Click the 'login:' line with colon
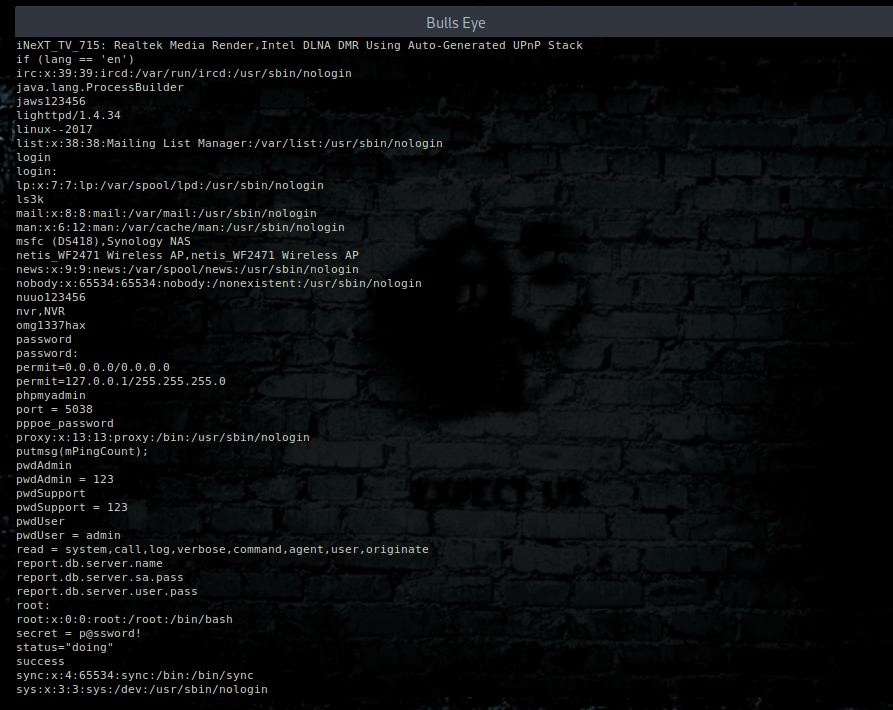The image size is (893, 710). (x=36, y=171)
